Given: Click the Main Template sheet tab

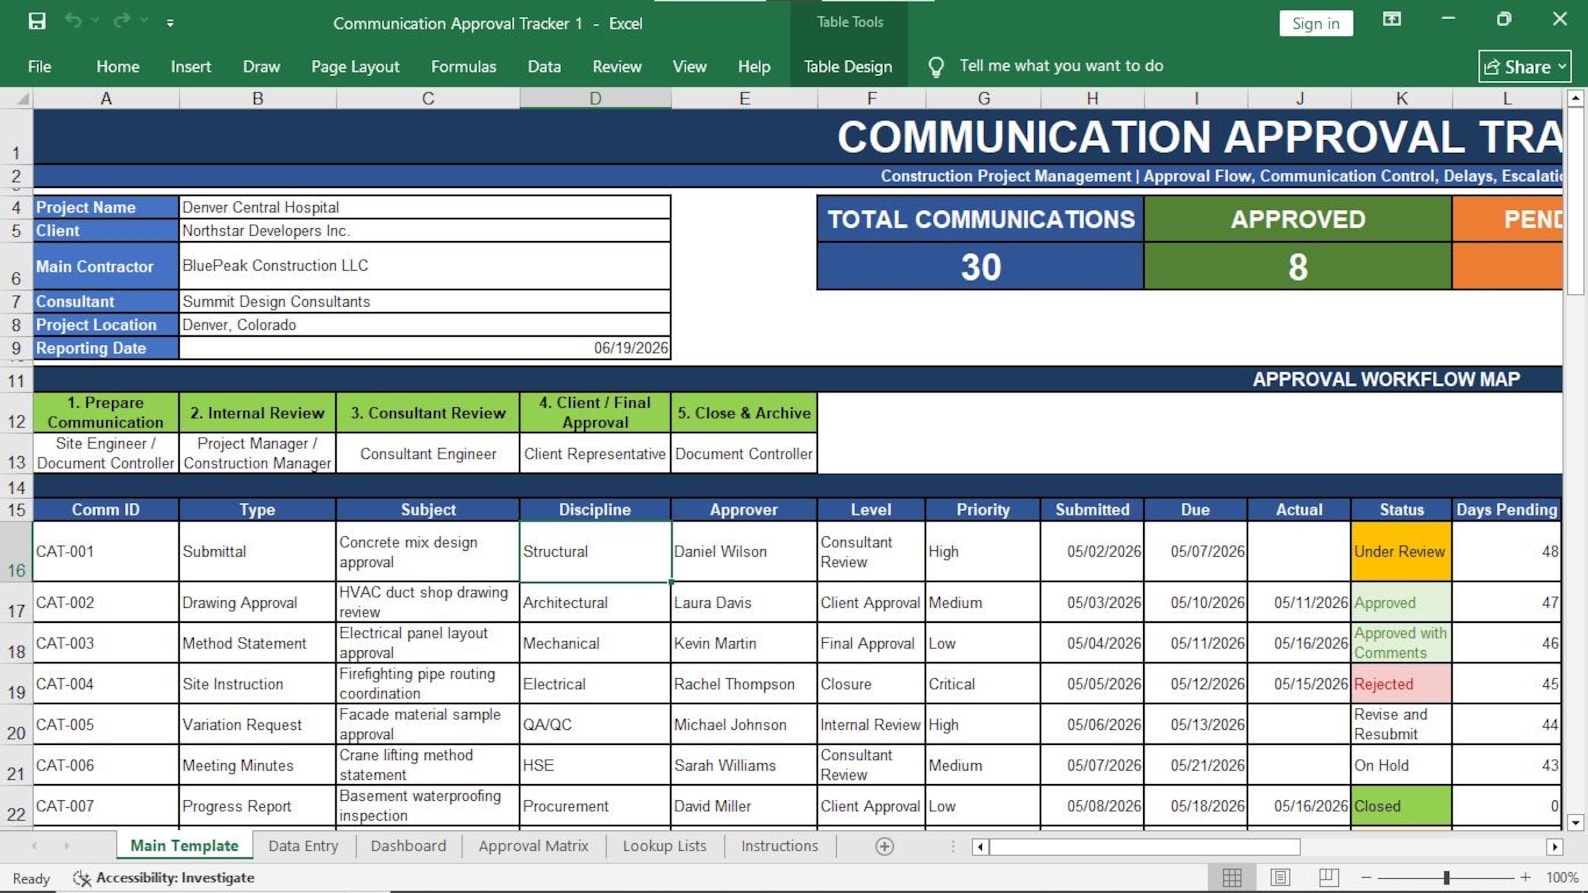Looking at the screenshot, I should (184, 846).
